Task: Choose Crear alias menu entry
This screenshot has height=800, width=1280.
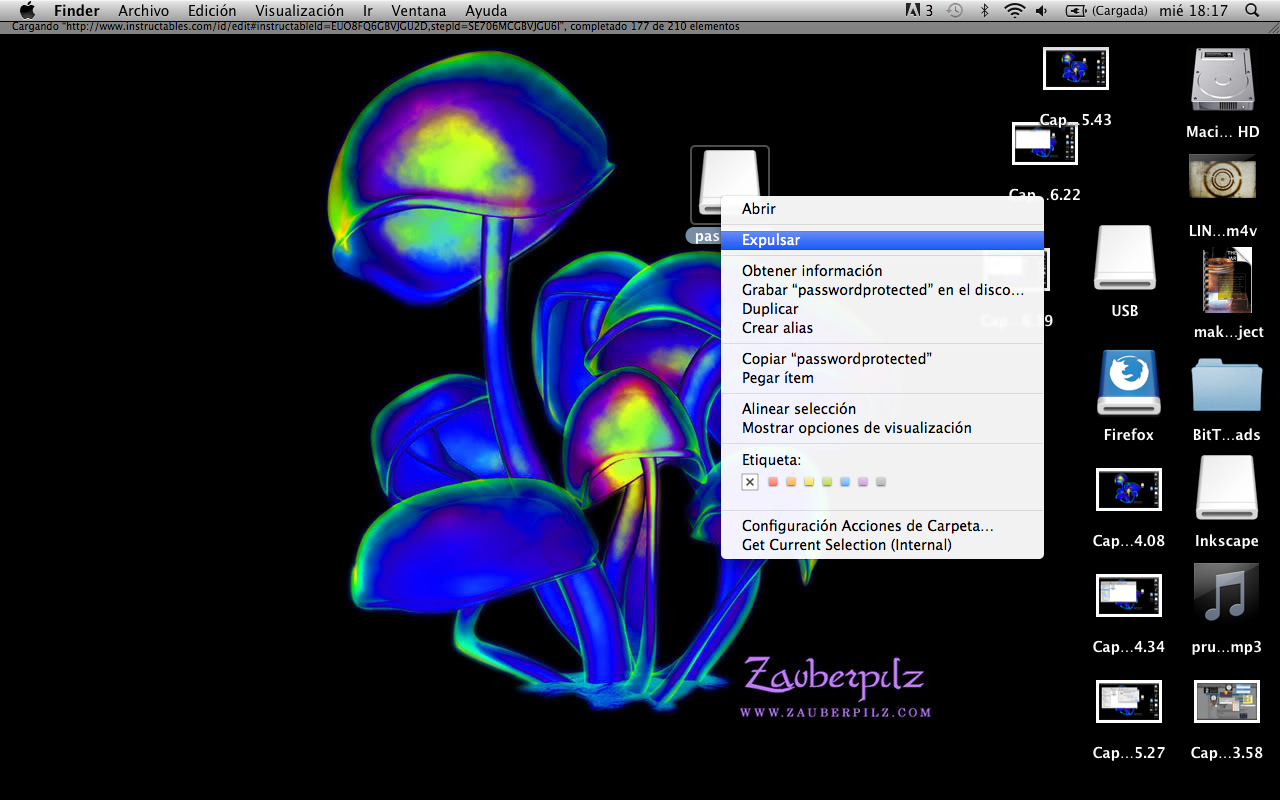Action: 882,328
